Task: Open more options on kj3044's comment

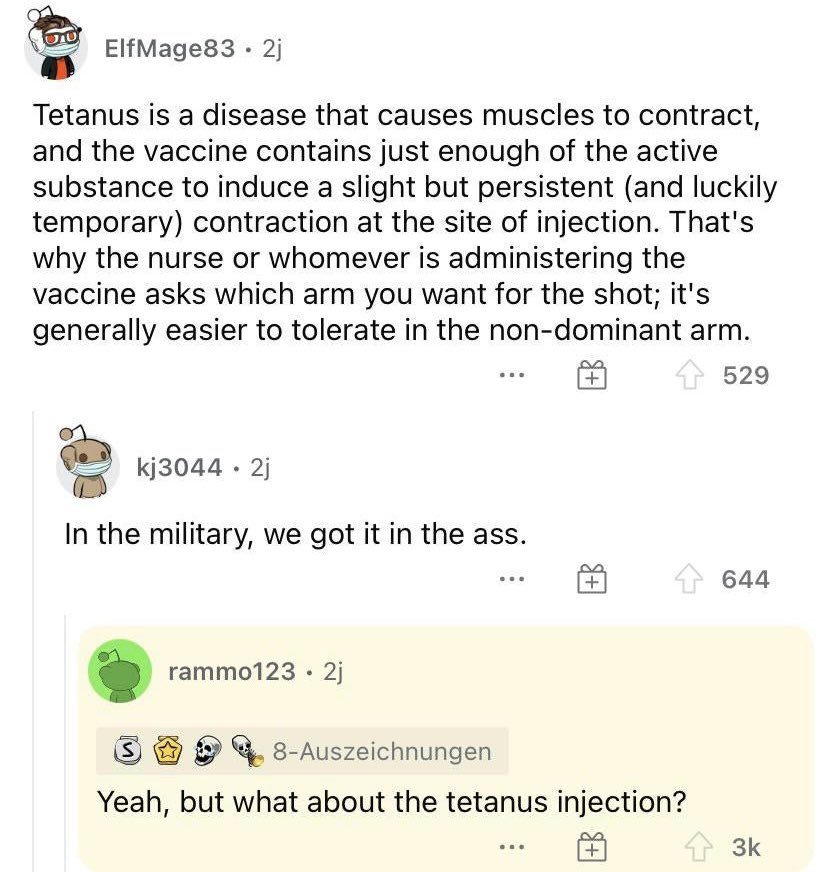Action: [511, 579]
